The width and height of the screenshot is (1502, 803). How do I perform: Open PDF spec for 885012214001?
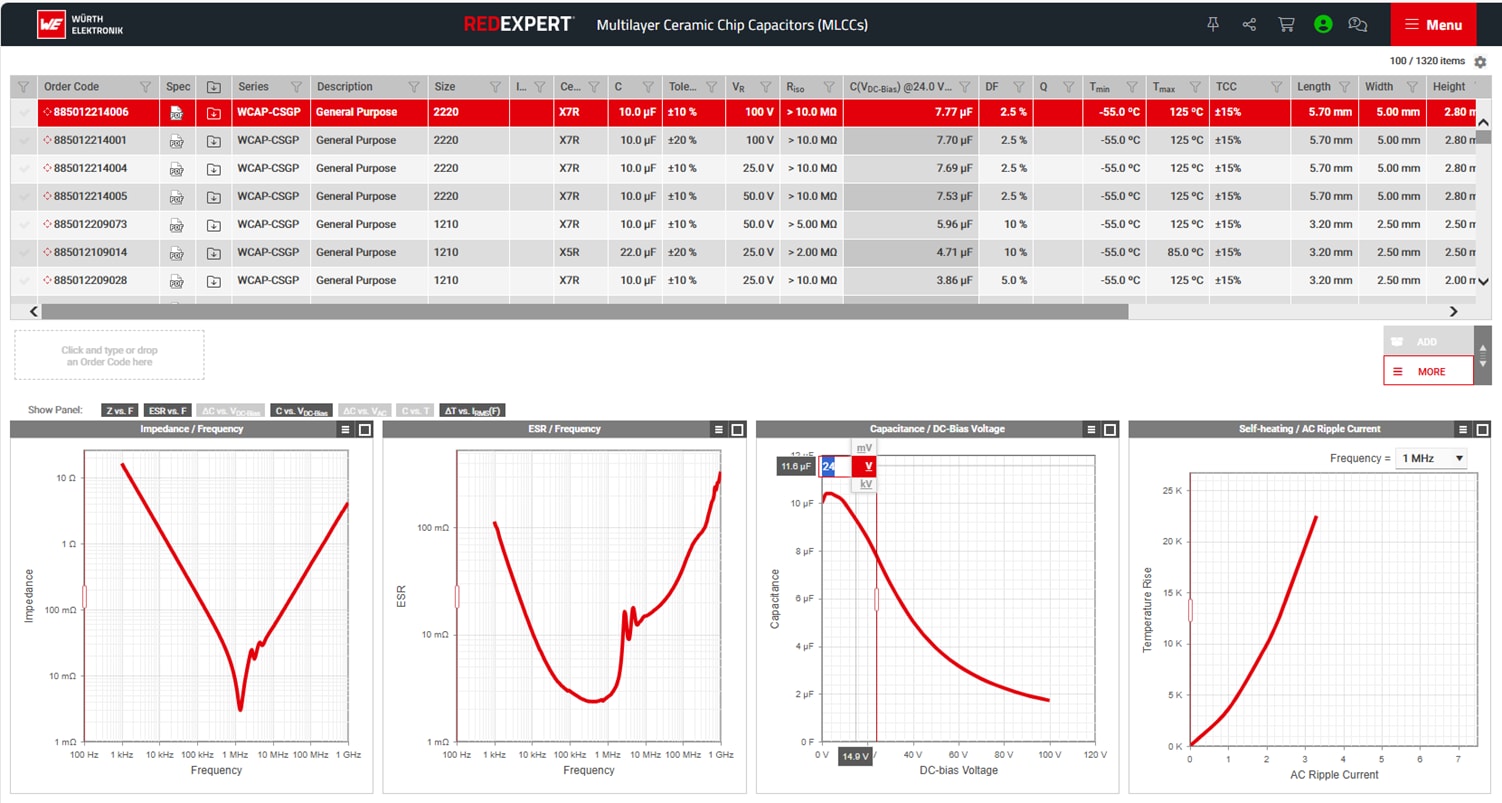177,141
